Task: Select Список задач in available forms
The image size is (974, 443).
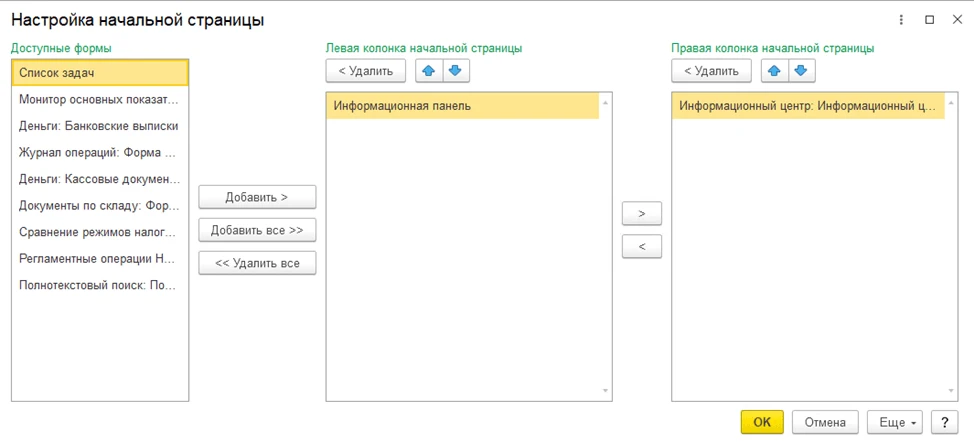Action: tap(100, 73)
